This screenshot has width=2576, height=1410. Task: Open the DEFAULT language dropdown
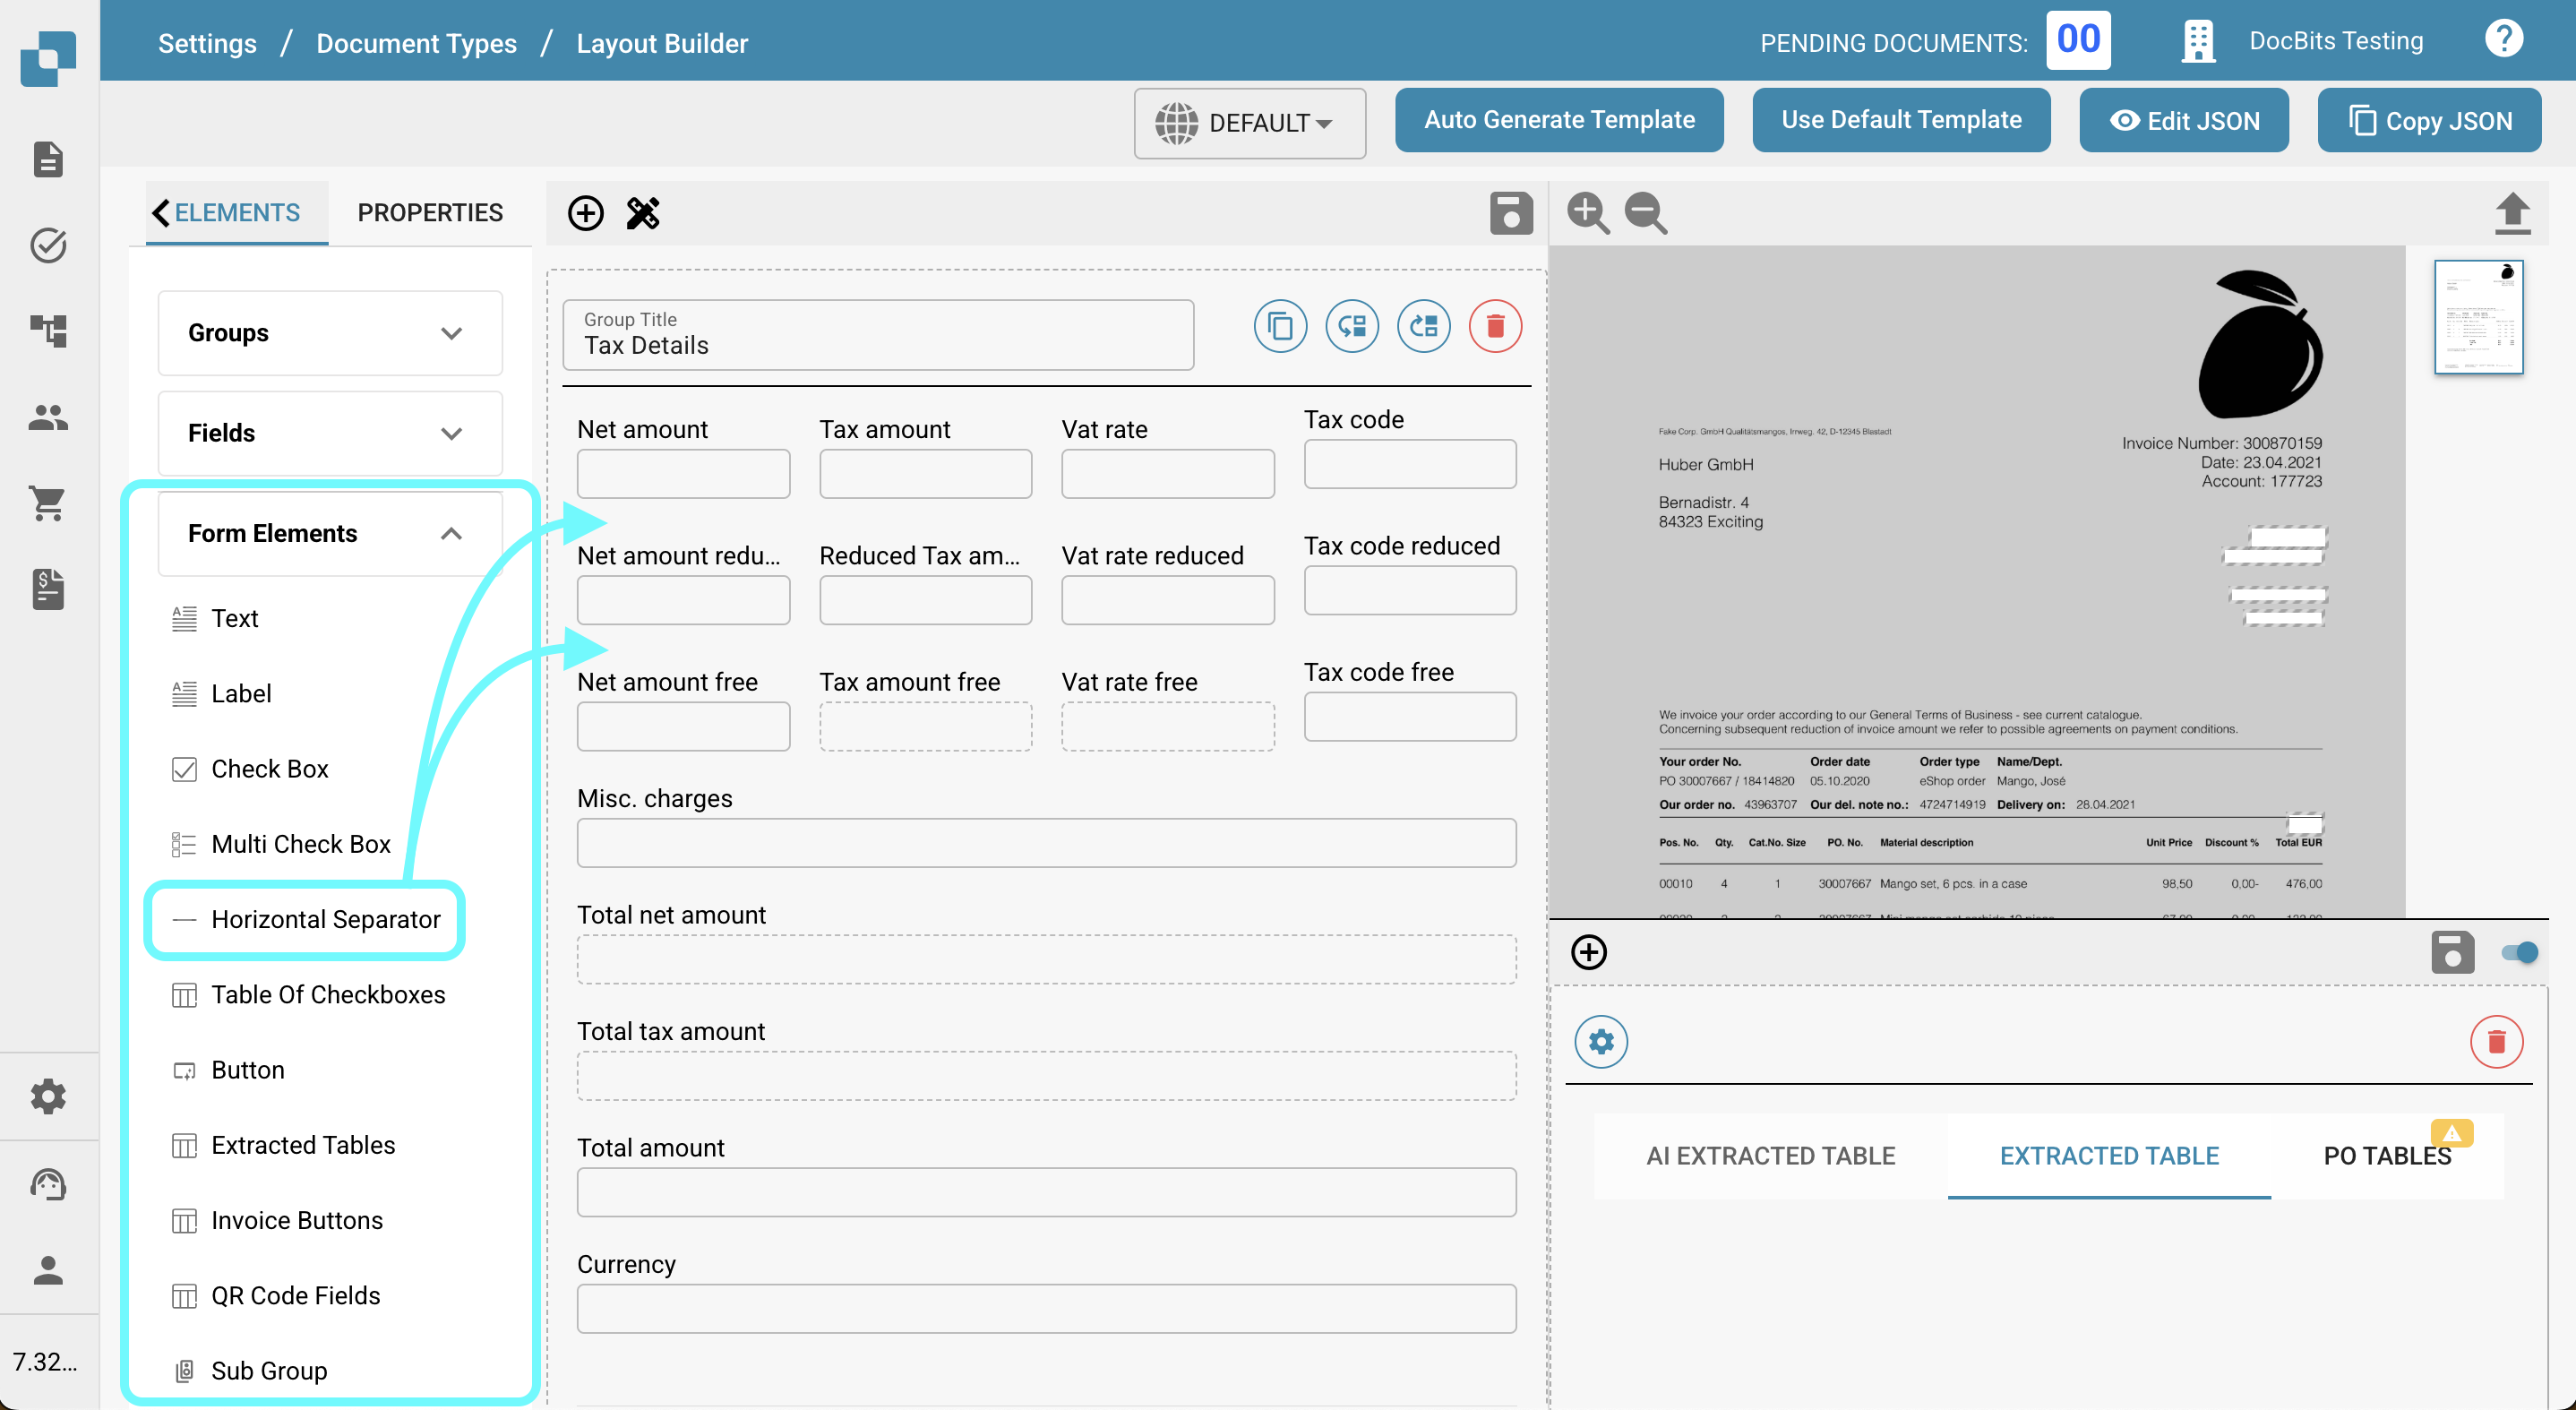pos(1249,123)
